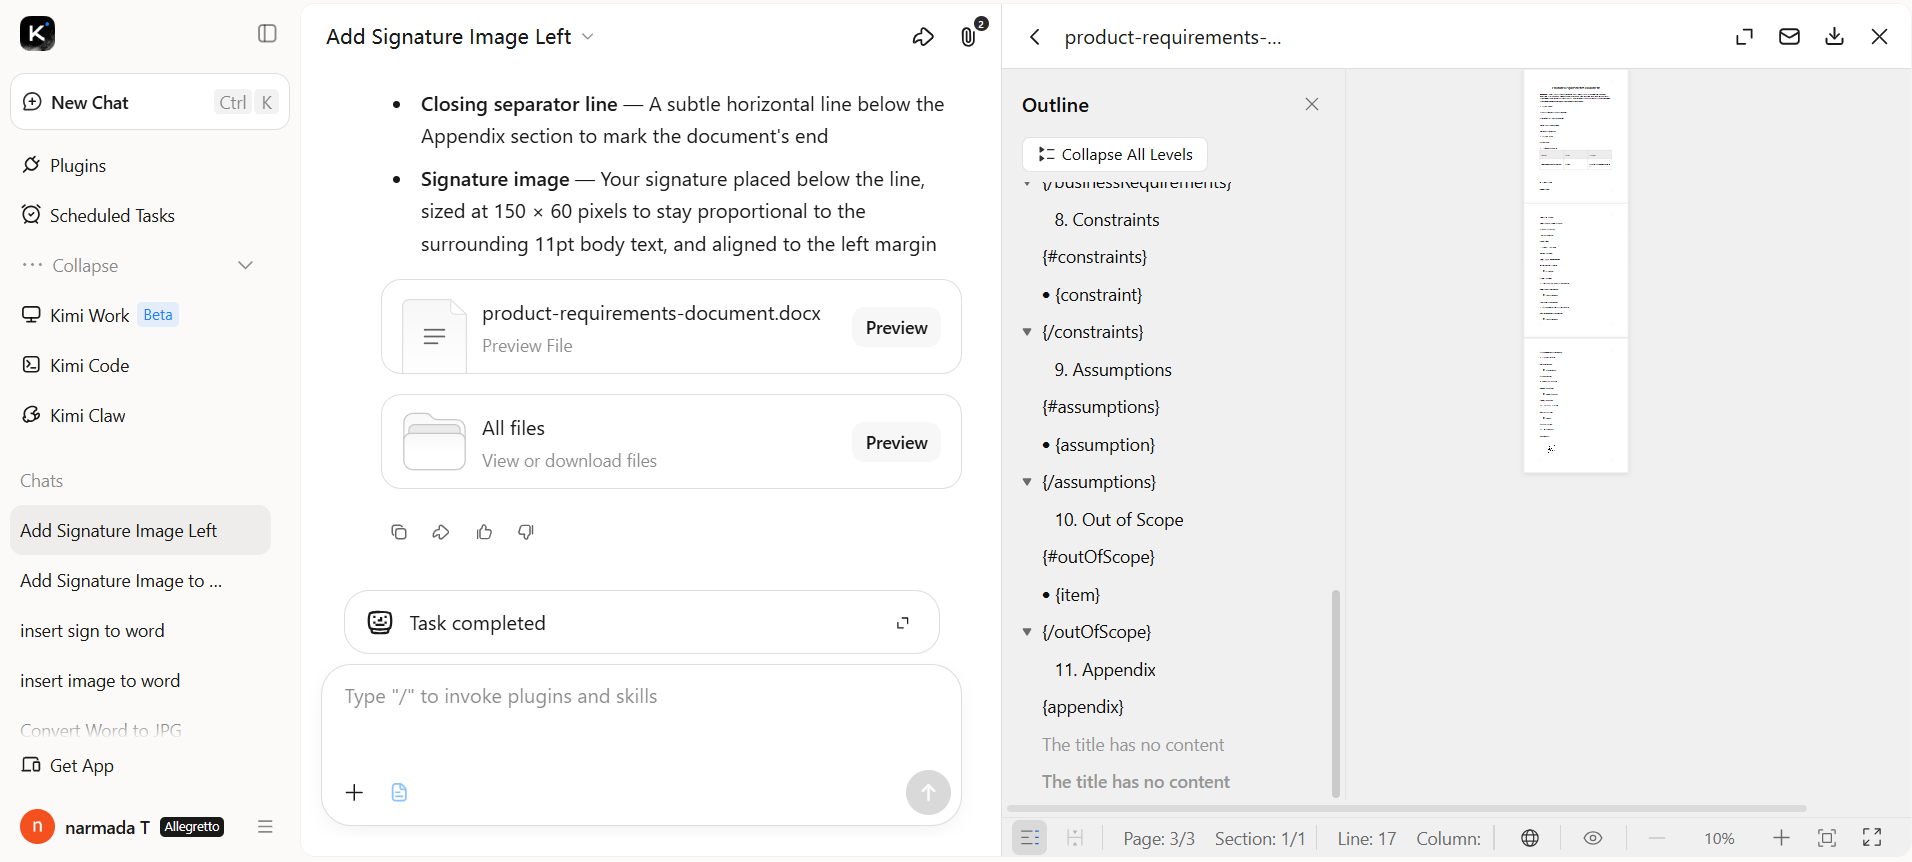The image size is (1912, 862).
Task: Toggle the outline panel button in status bar
Action: (x=1030, y=838)
